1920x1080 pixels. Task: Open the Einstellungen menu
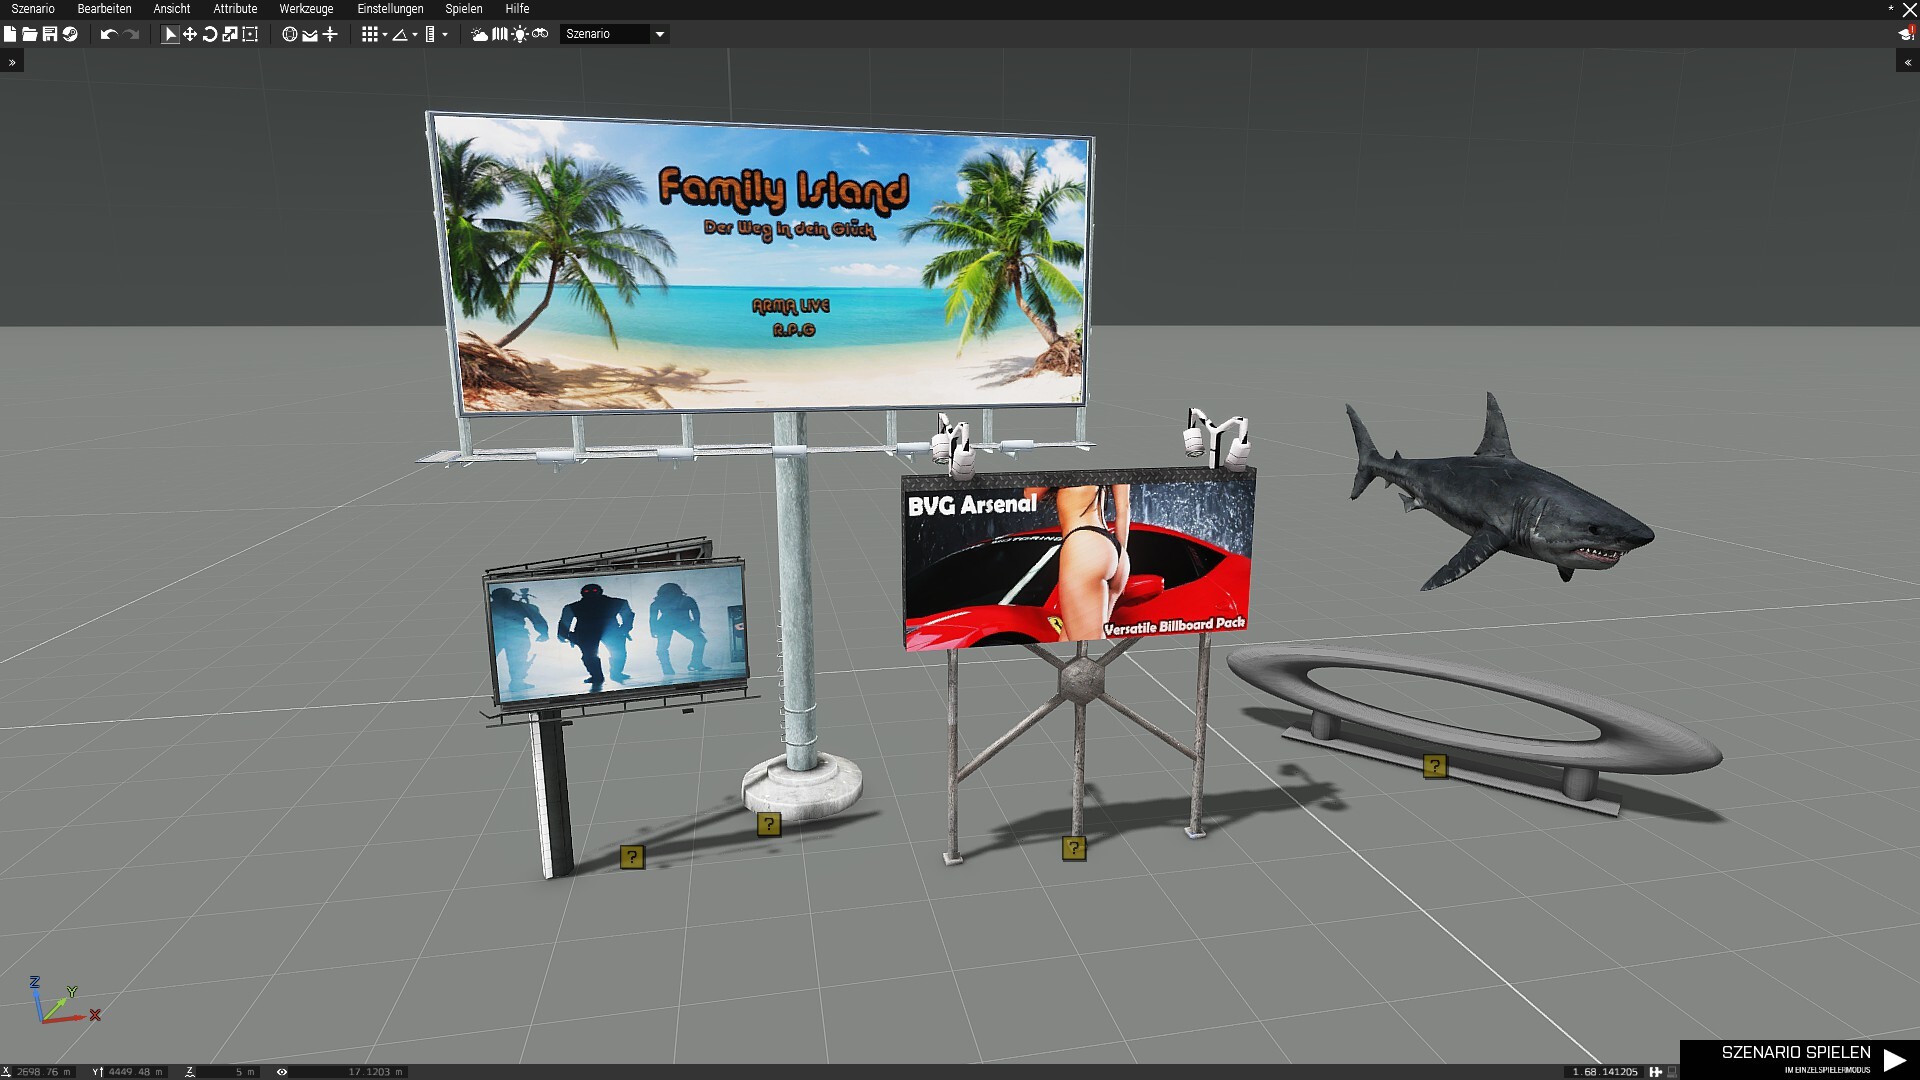(390, 9)
